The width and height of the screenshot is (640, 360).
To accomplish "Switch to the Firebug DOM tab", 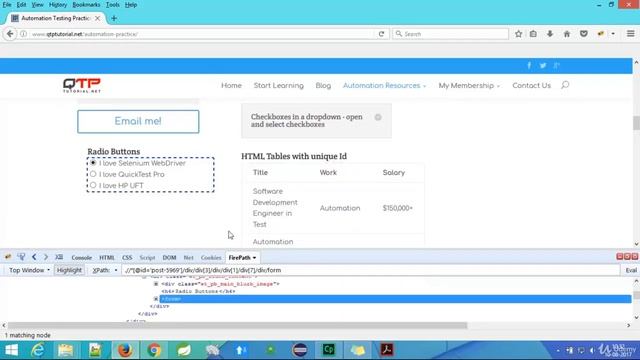I will pos(169,258).
